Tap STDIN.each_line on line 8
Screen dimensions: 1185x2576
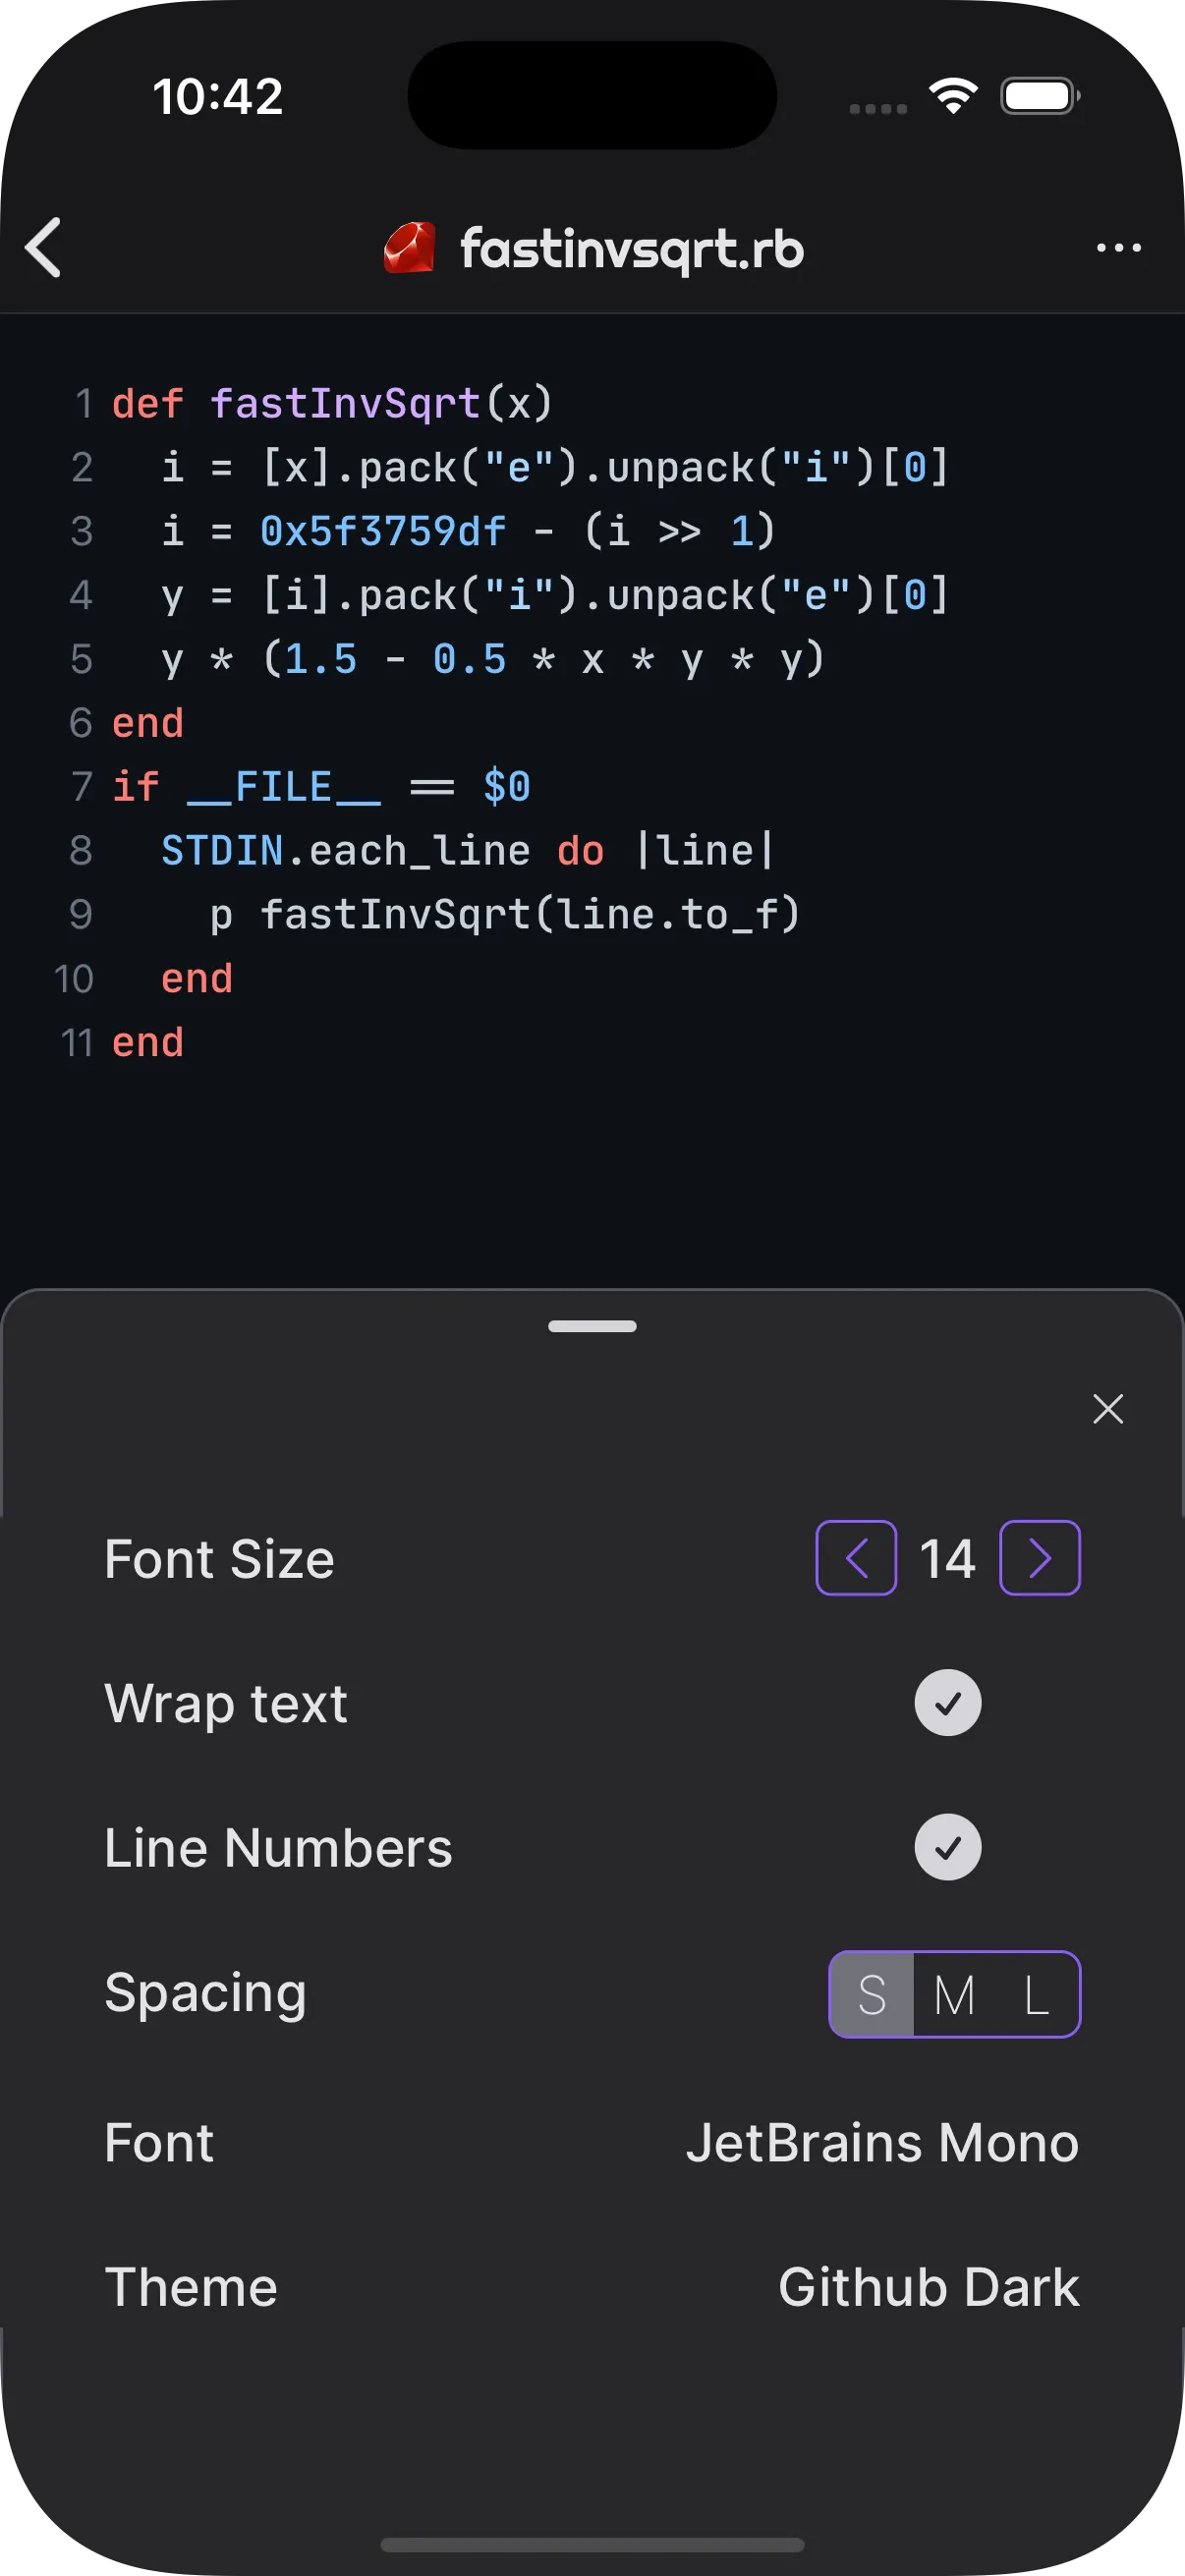tap(345, 851)
